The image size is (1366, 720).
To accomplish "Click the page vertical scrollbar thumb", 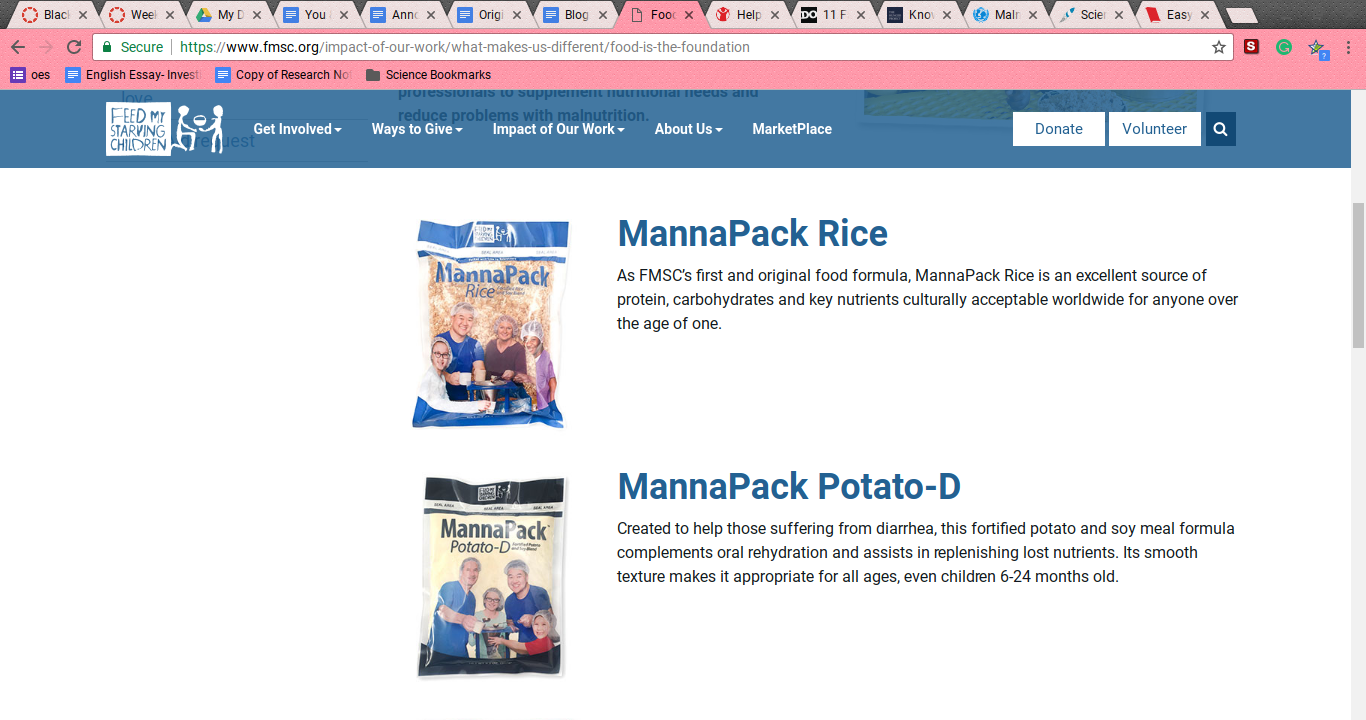I will click(x=1358, y=275).
